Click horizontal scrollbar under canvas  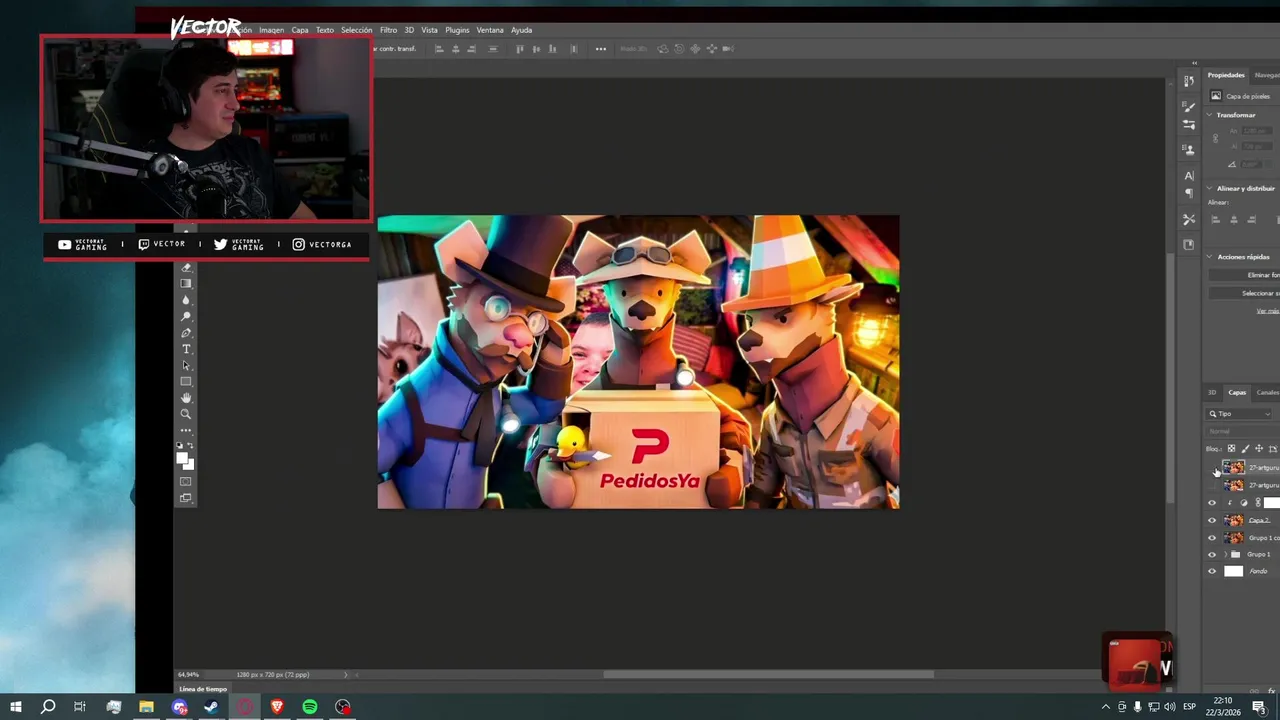tap(768, 674)
